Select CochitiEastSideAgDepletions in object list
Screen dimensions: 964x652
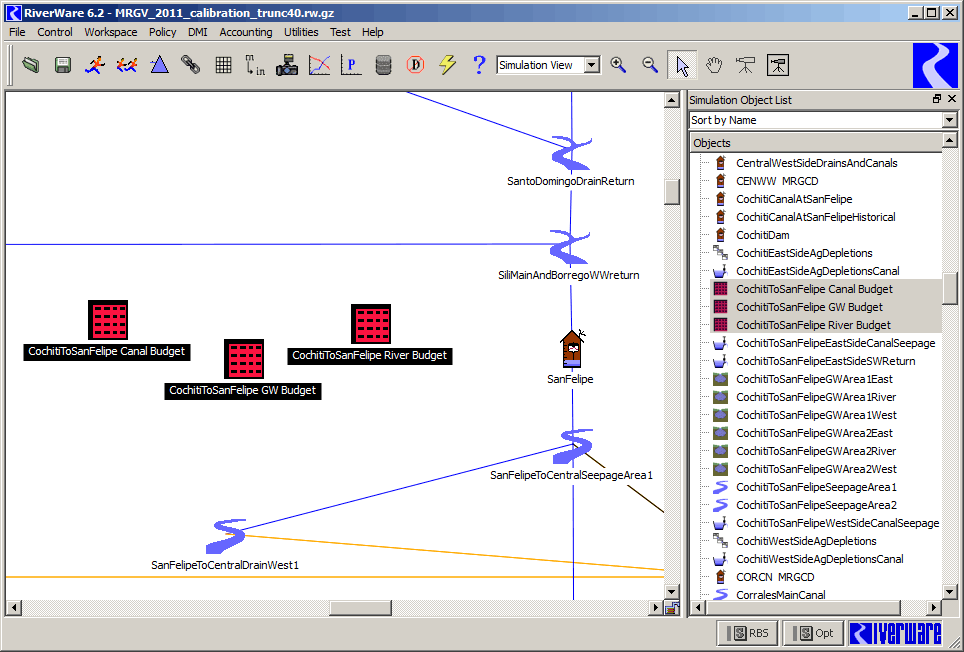pos(804,253)
